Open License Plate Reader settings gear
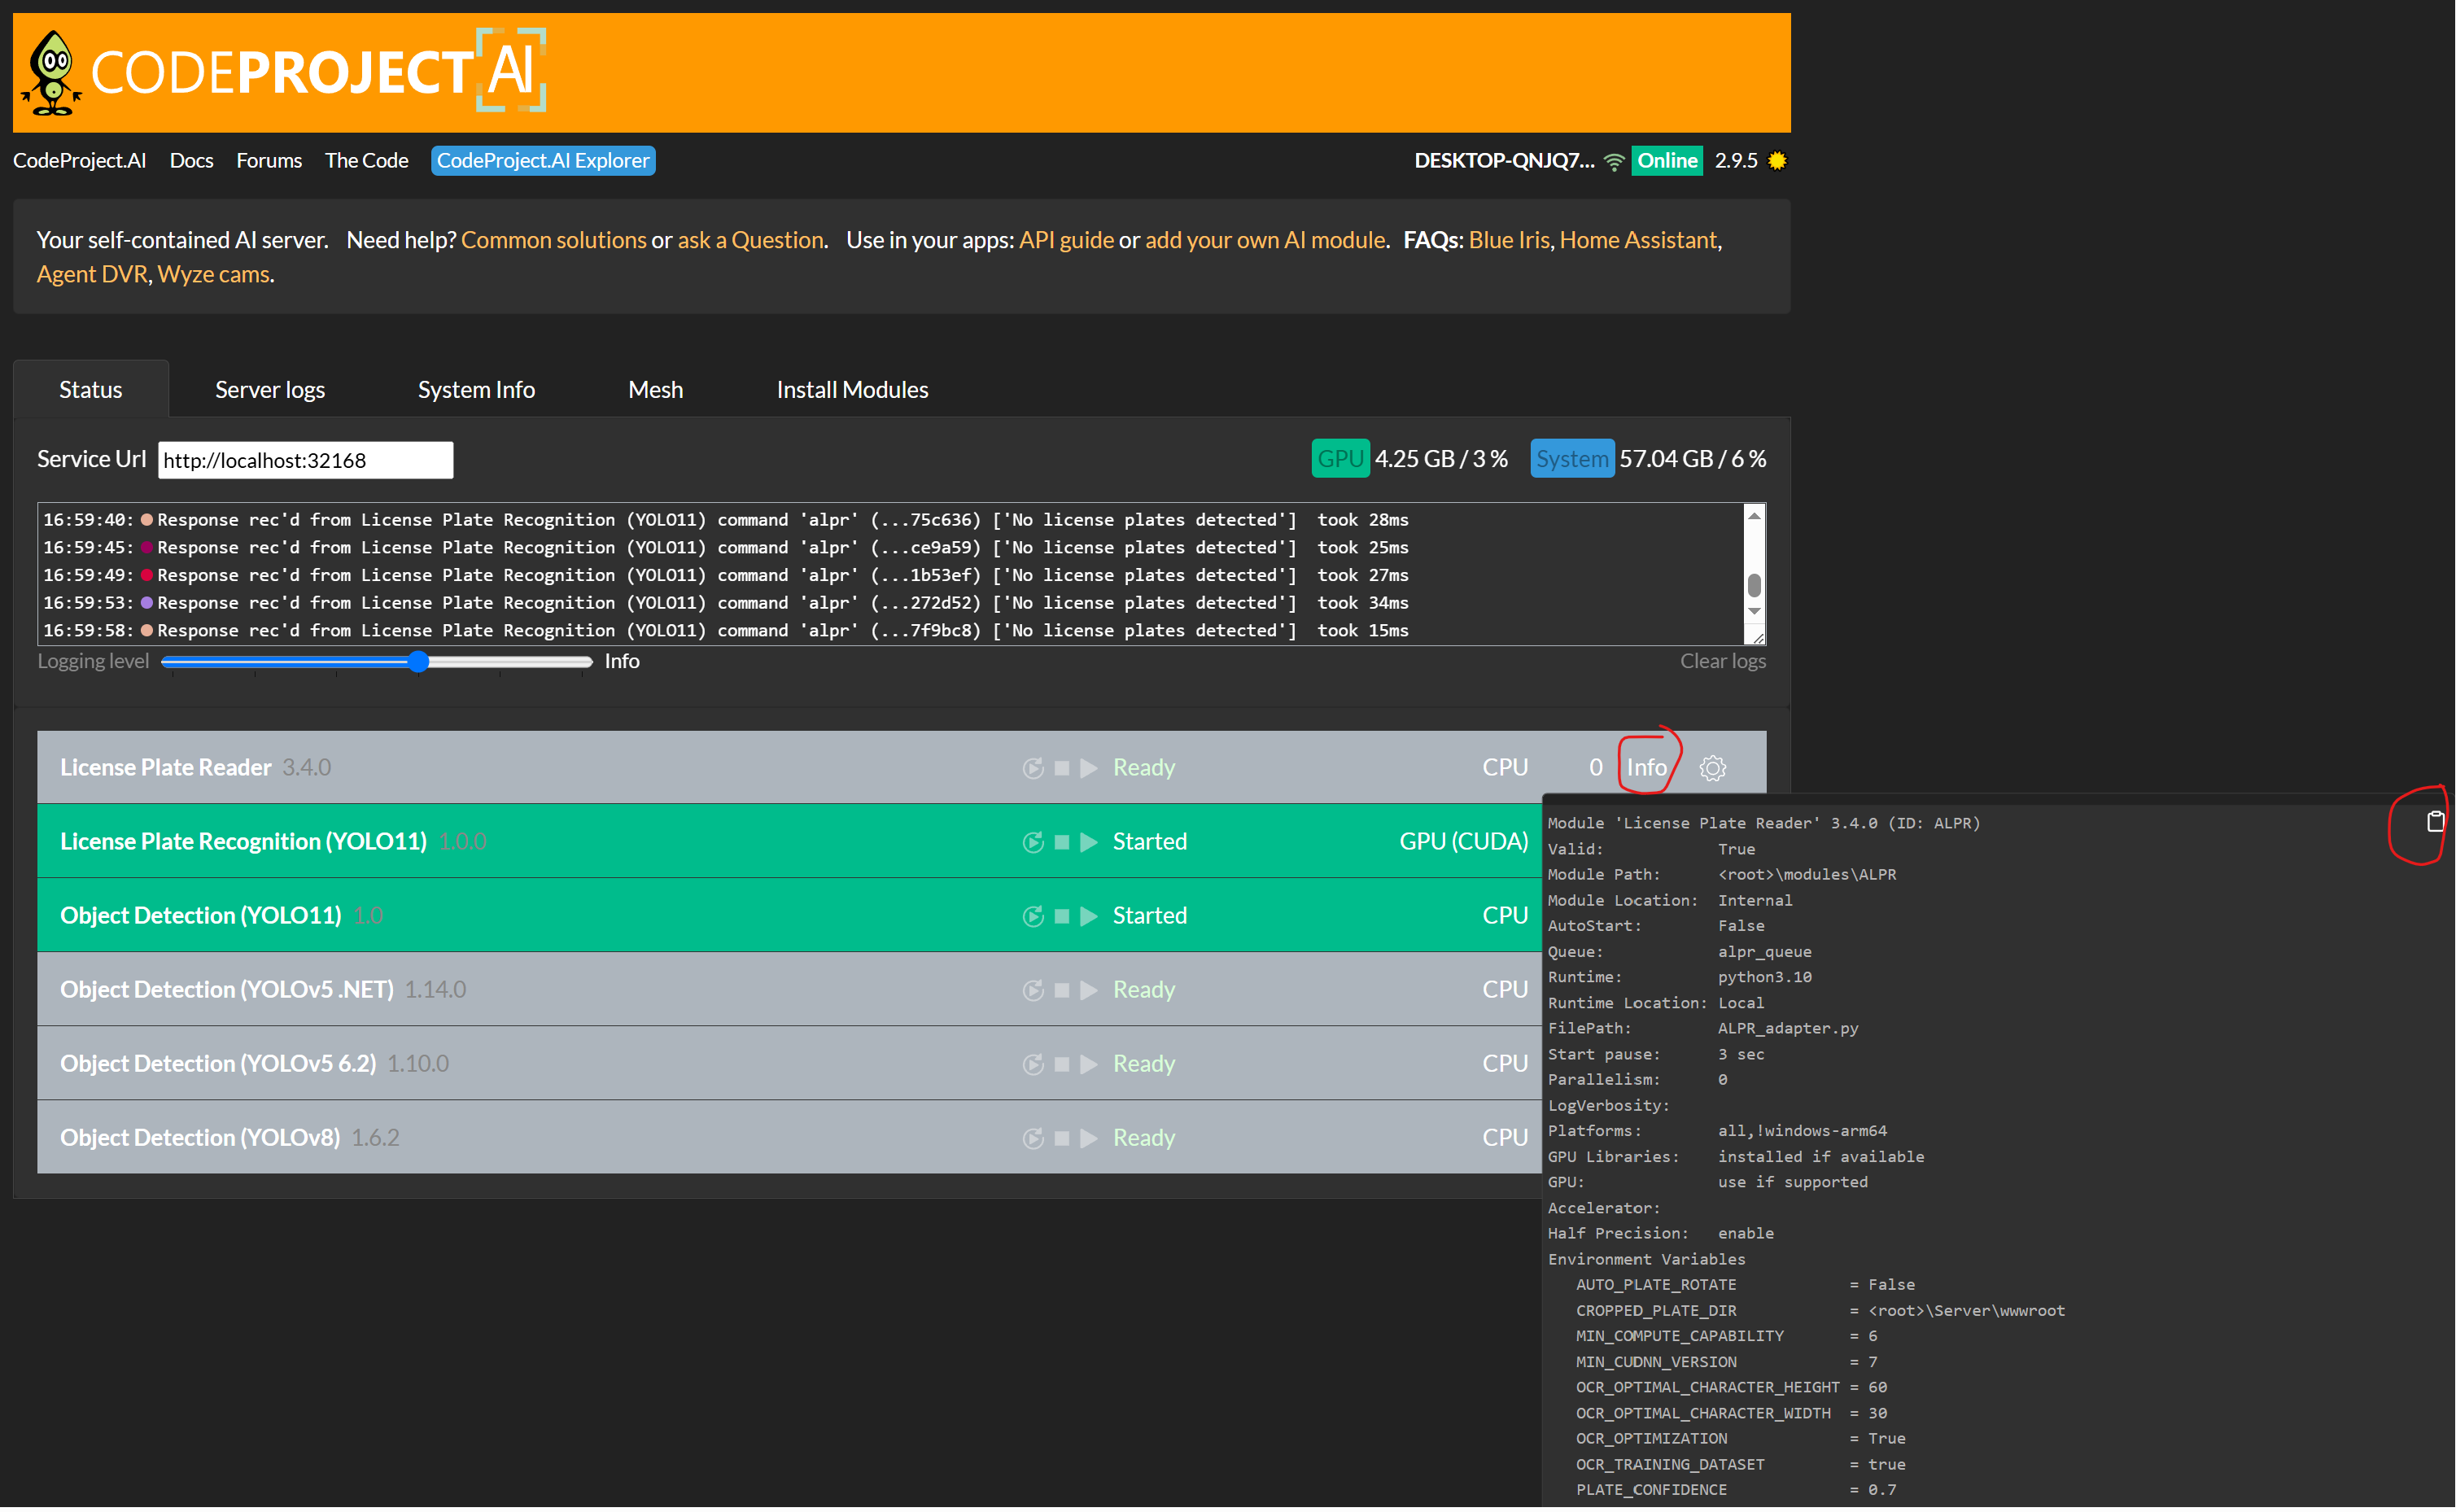 pyautogui.click(x=1712, y=768)
